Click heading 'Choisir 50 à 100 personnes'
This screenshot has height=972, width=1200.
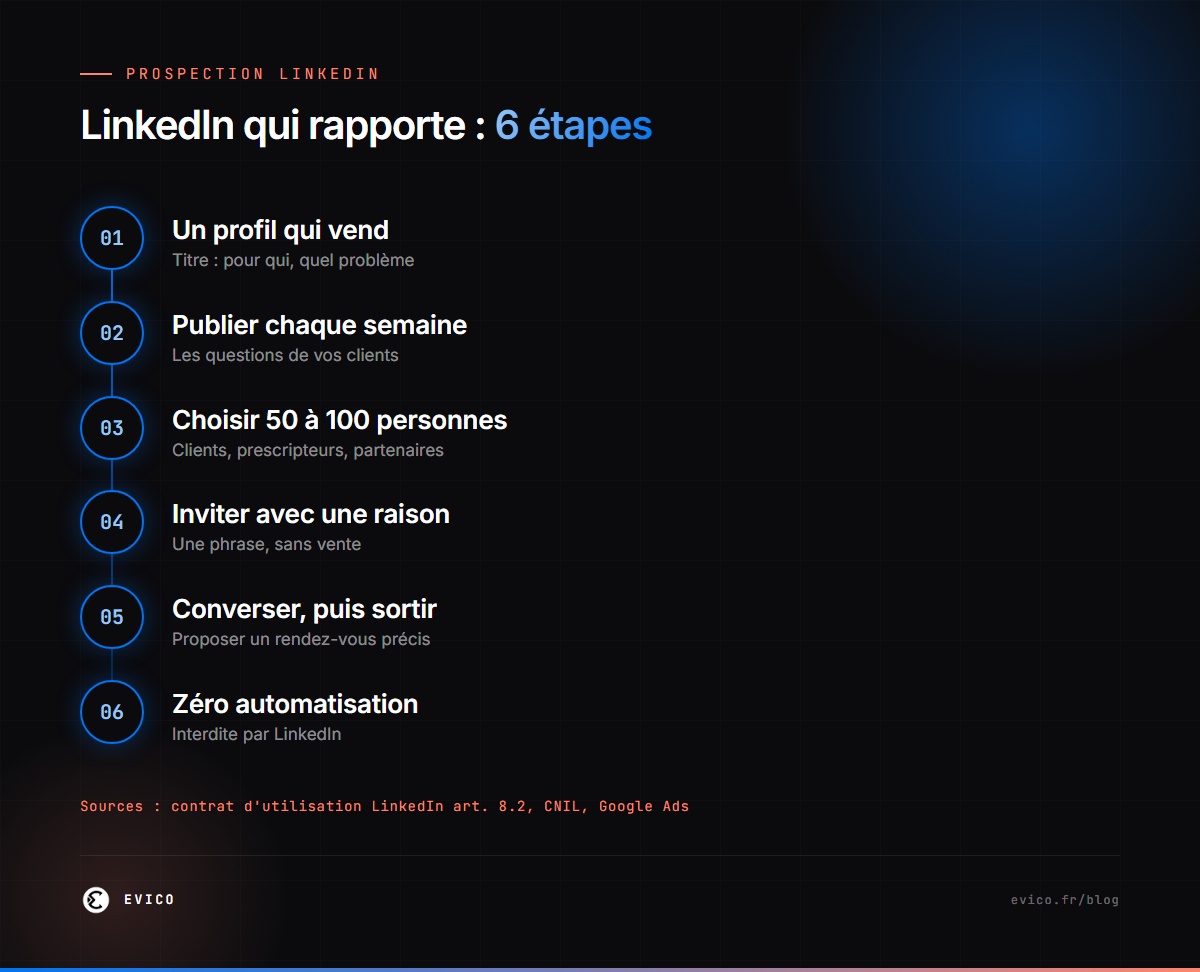(x=339, y=420)
